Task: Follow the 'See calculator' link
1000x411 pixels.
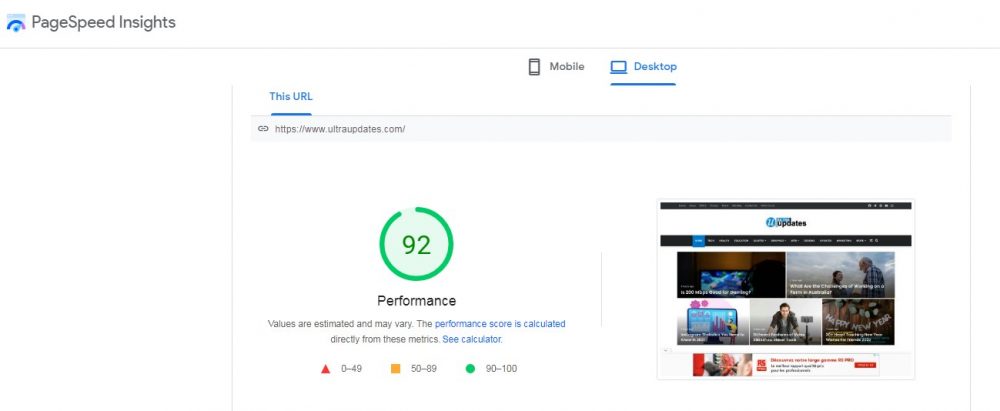Action: coord(472,340)
